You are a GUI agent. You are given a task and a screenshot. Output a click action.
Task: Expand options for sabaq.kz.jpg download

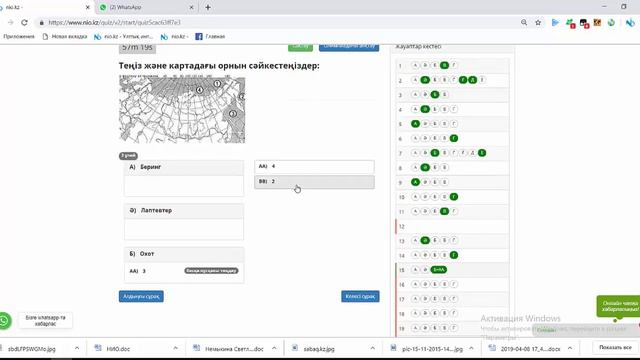pyautogui.click(x=372, y=348)
